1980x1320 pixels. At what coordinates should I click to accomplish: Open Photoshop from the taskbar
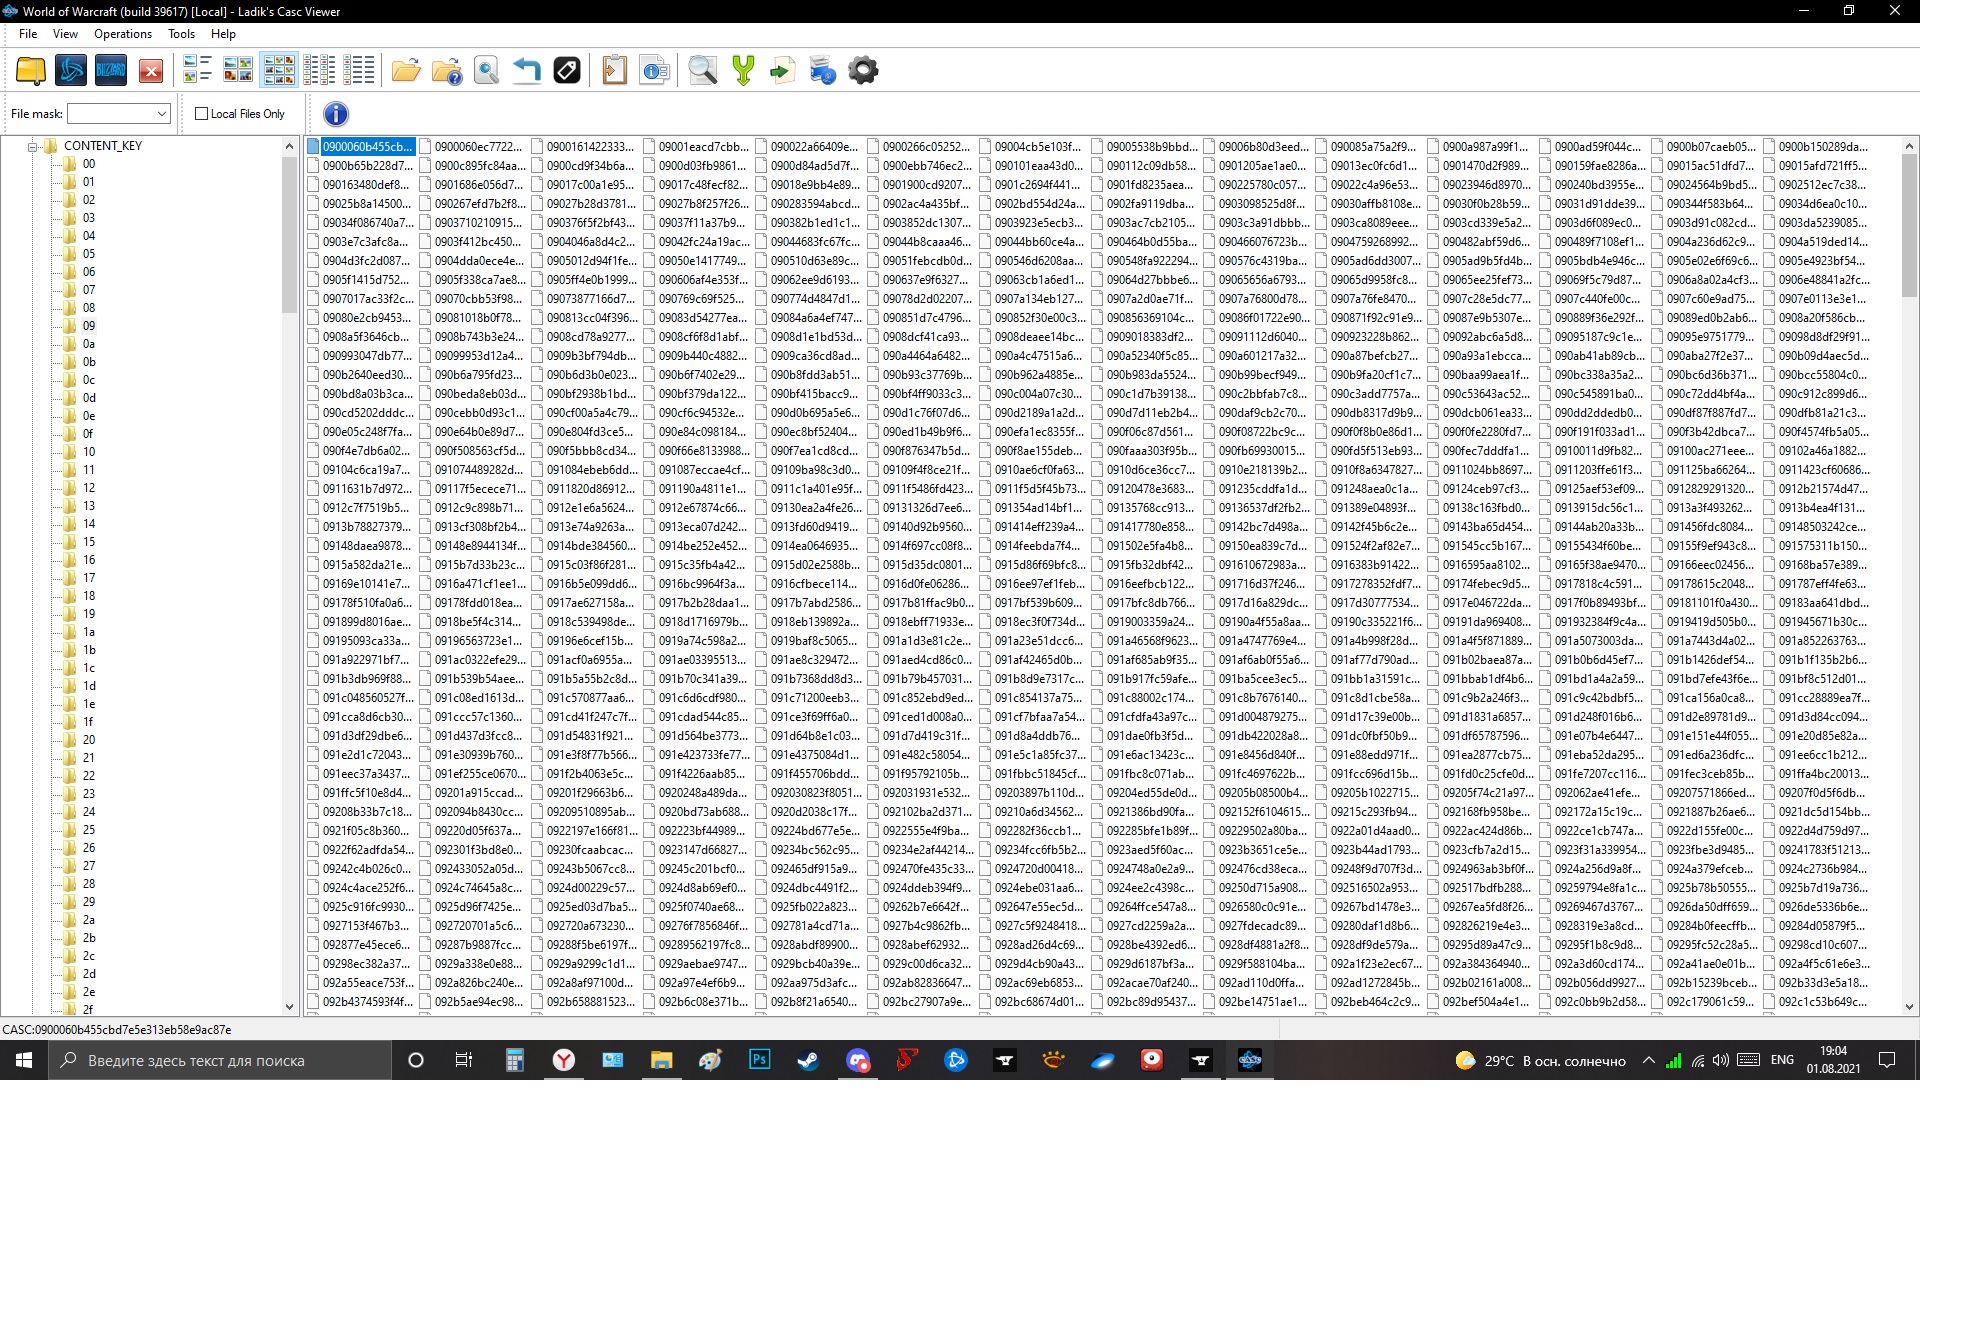(x=759, y=1060)
